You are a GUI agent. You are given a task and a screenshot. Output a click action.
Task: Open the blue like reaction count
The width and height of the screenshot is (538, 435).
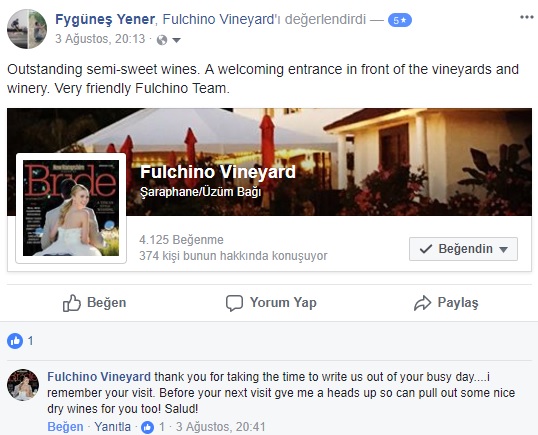point(20,341)
